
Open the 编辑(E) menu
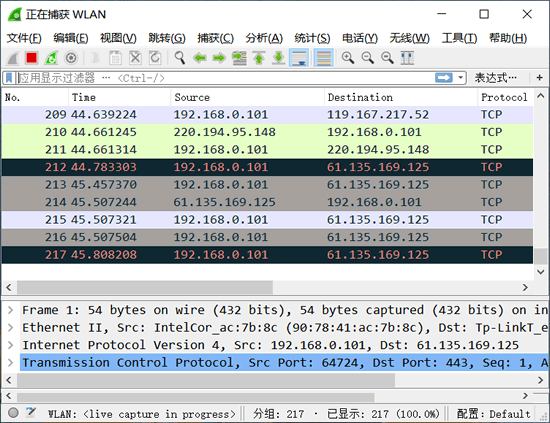pos(71,38)
